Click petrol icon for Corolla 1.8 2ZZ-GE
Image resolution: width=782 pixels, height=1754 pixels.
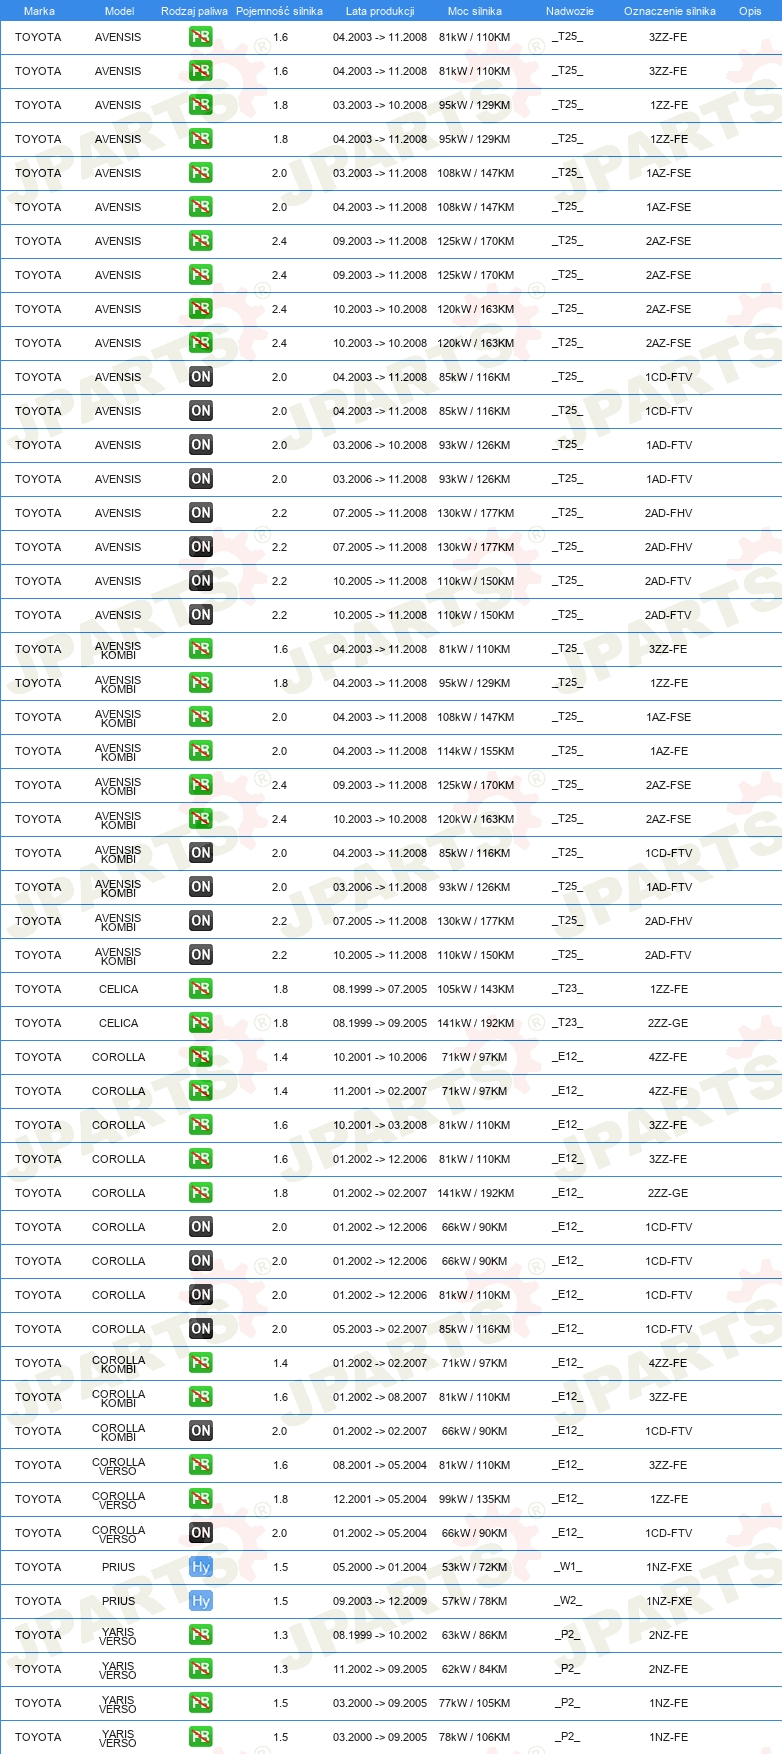click(200, 1193)
